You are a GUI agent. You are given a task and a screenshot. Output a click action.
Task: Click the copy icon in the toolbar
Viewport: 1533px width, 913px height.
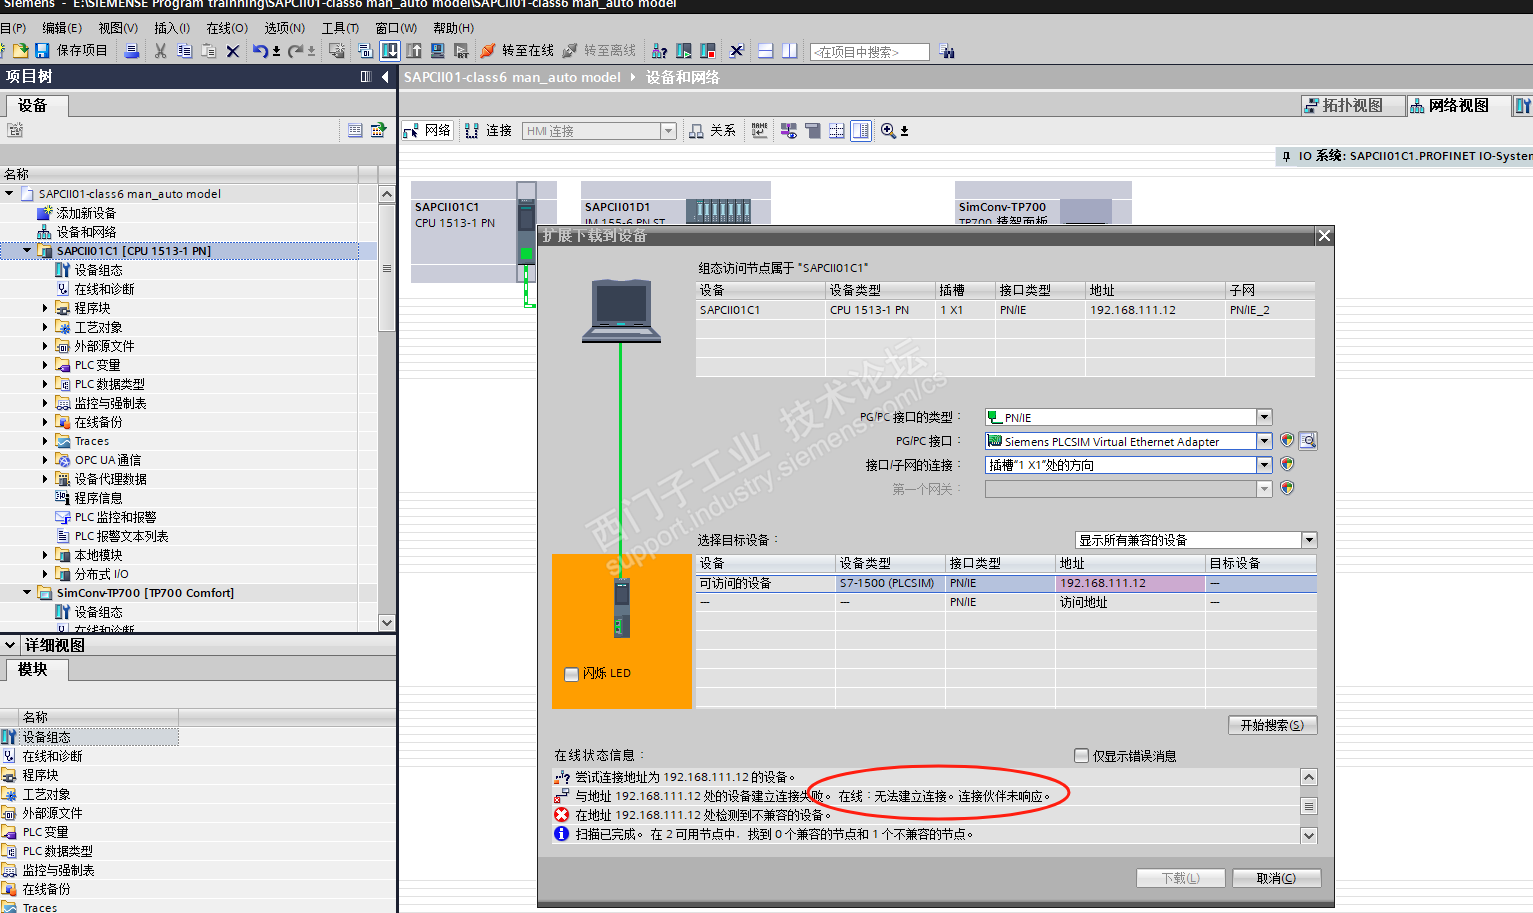pos(185,51)
